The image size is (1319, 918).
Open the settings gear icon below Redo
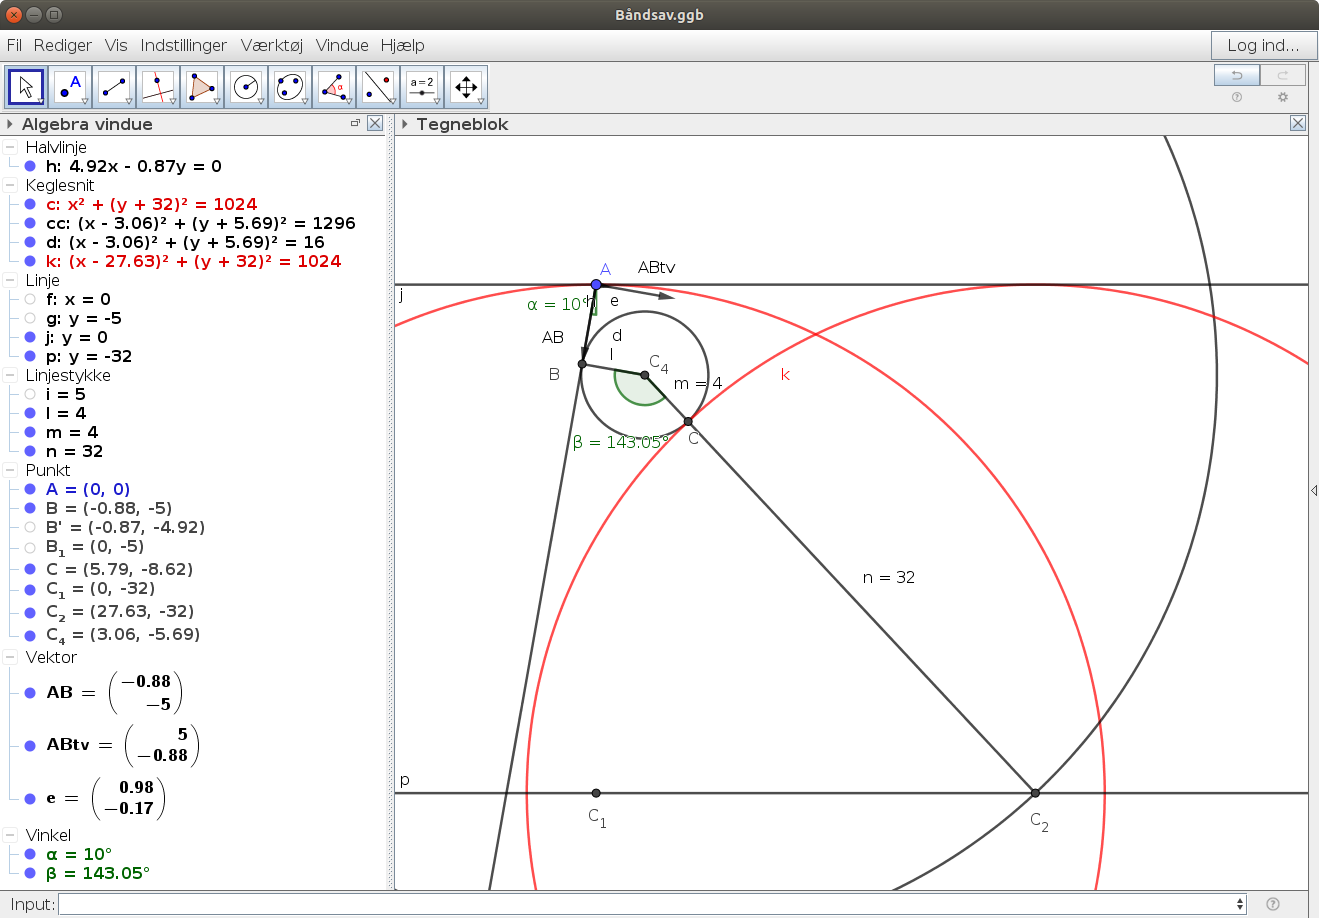pyautogui.click(x=1283, y=97)
